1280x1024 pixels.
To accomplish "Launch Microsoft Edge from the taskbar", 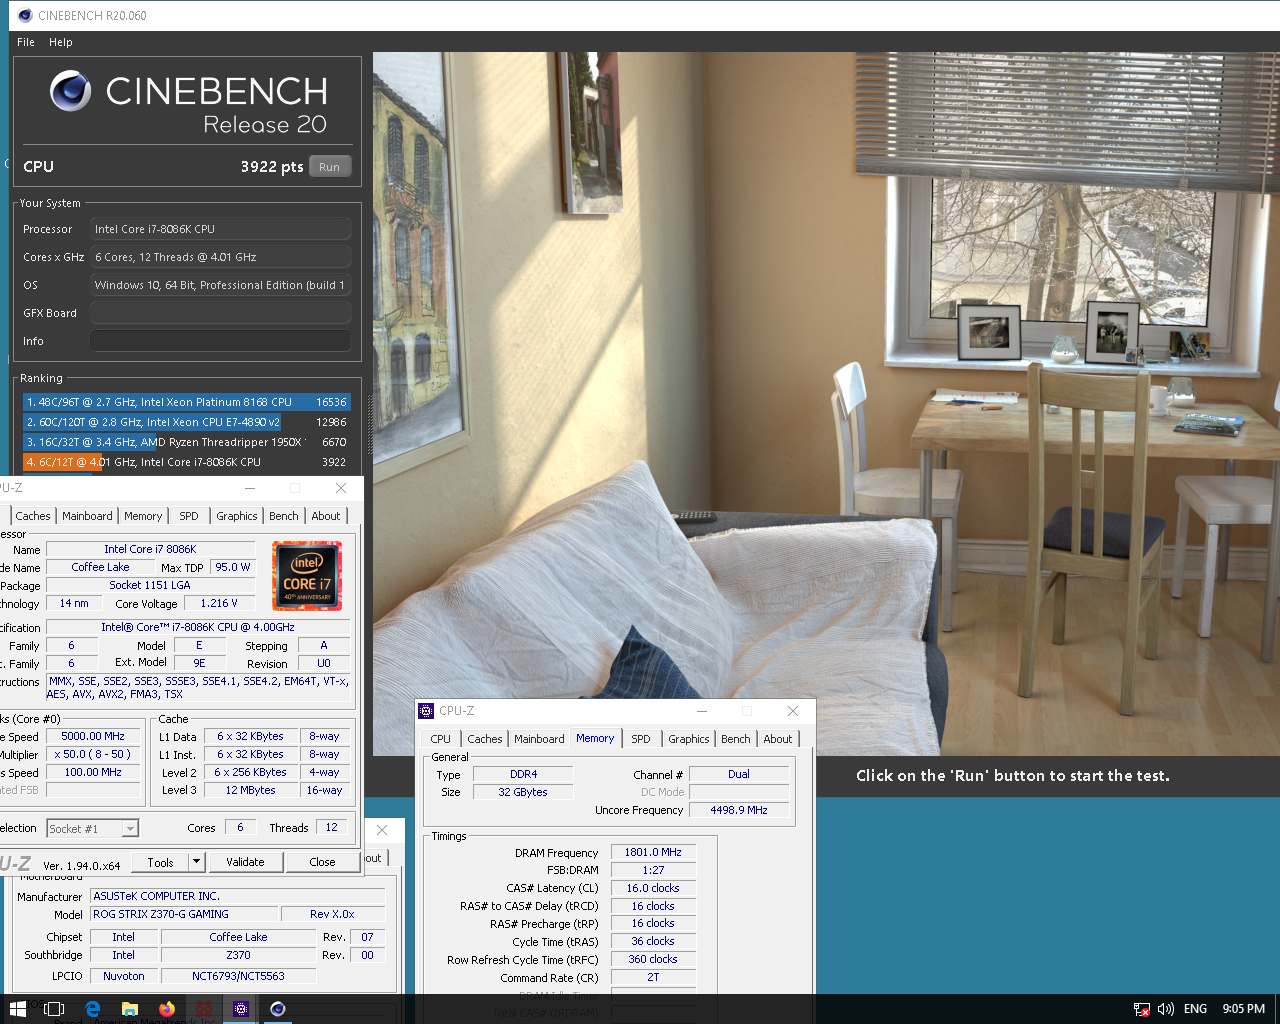I will click(93, 1009).
